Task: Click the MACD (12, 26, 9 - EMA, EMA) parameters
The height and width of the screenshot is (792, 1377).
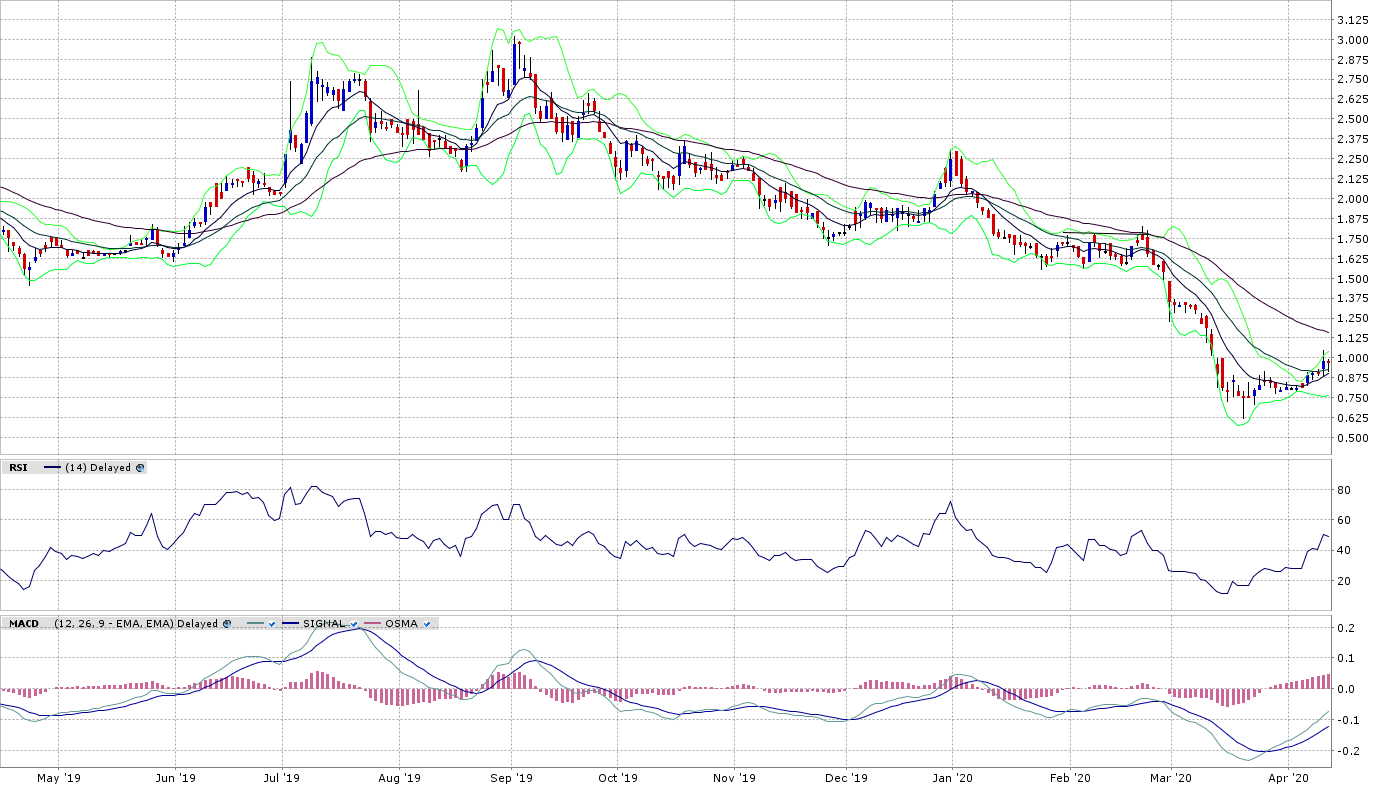Action: (x=115, y=623)
